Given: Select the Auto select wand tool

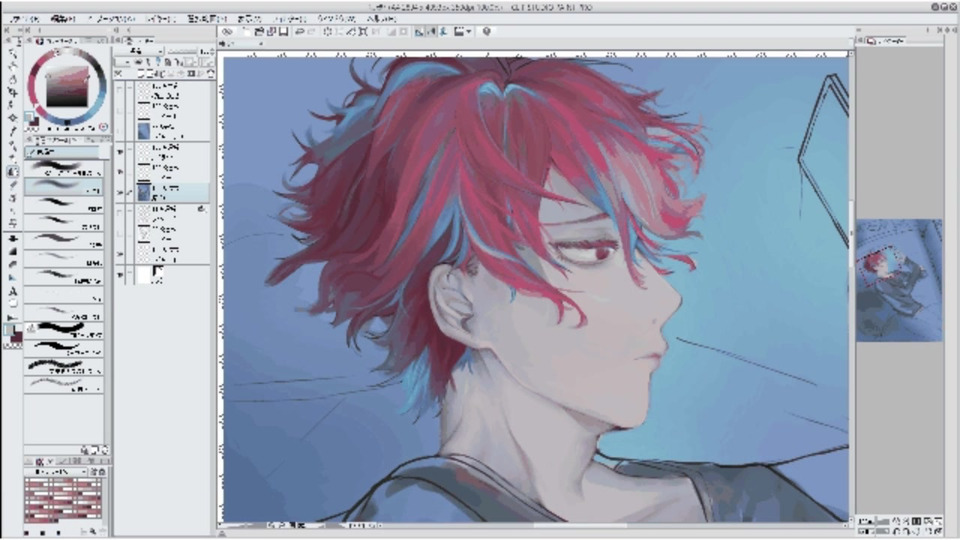Looking at the screenshot, I should coord(12,118).
